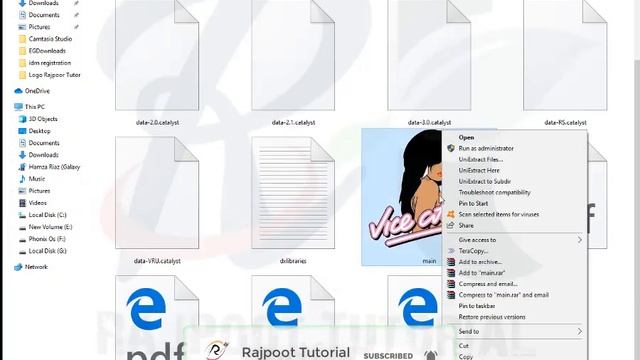Choose TeraCopy... in the context menu
The height and width of the screenshot is (360, 640).
[473, 251]
